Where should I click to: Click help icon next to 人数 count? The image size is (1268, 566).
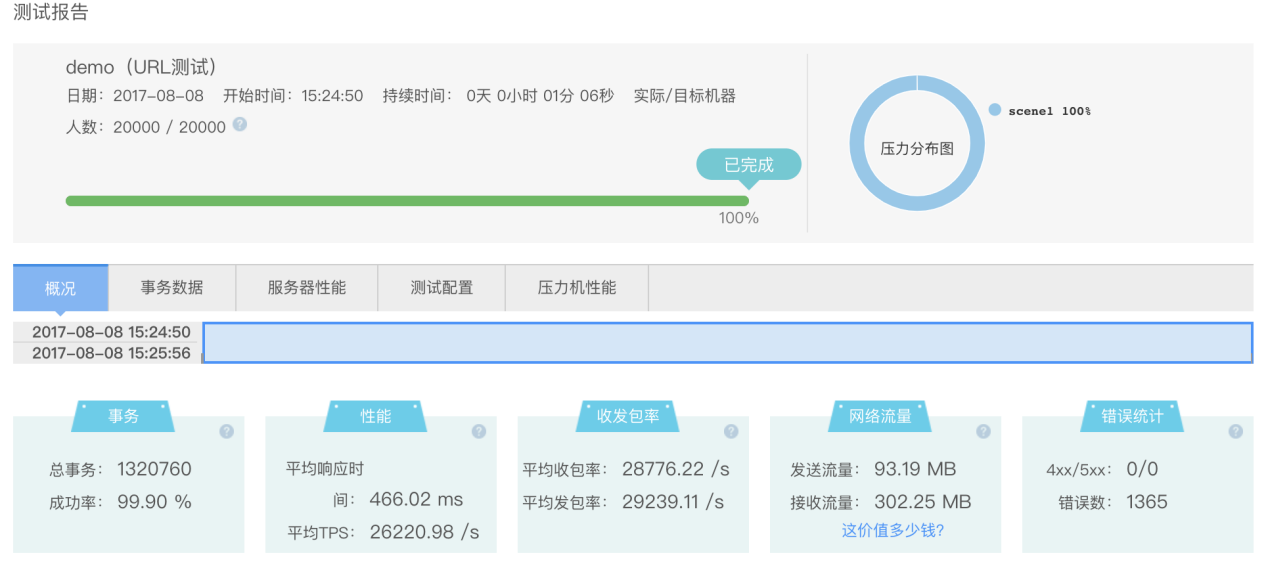click(x=240, y=125)
